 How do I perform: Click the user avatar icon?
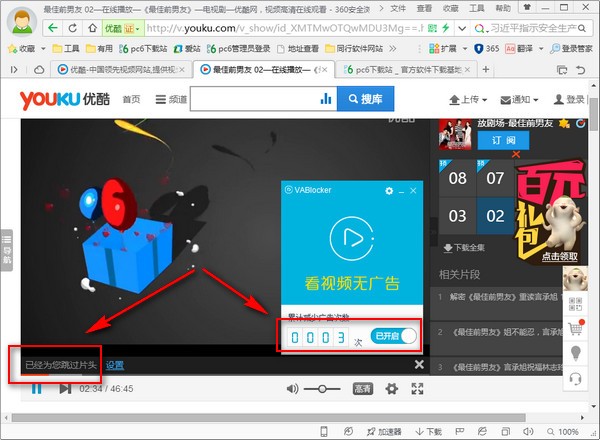22,20
